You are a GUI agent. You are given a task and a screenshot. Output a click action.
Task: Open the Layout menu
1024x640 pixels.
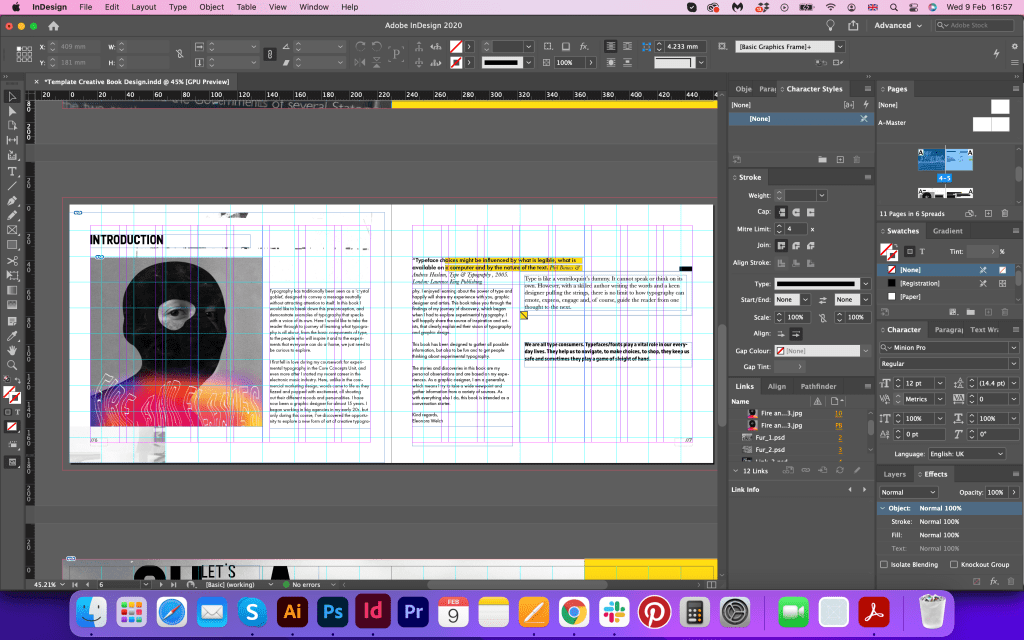pos(144,7)
